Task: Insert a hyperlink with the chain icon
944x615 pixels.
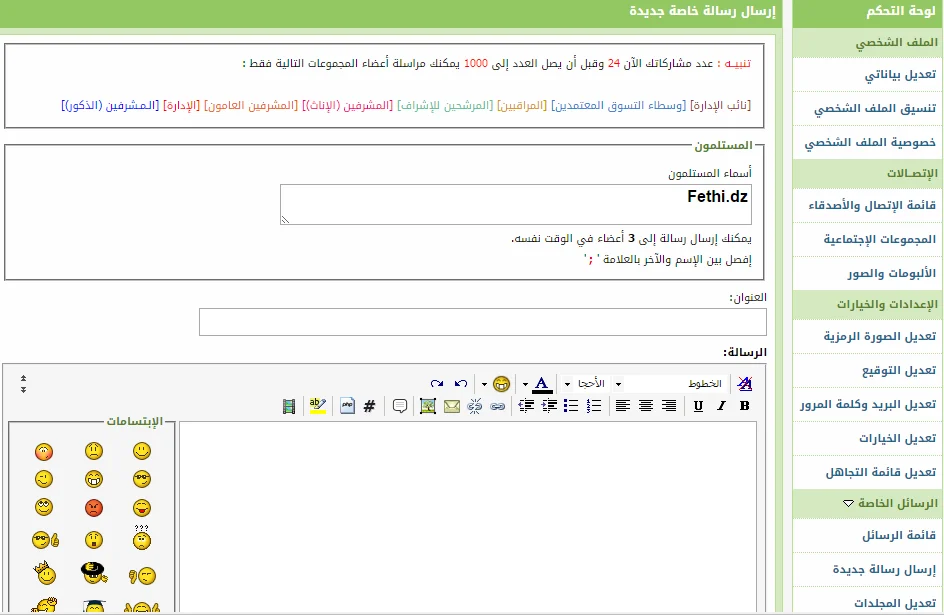Action: pyautogui.click(x=497, y=406)
